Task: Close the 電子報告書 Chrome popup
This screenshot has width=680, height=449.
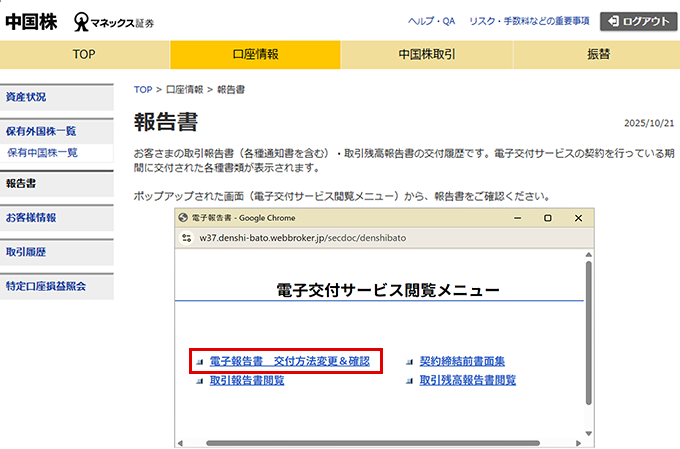Action: (x=578, y=218)
